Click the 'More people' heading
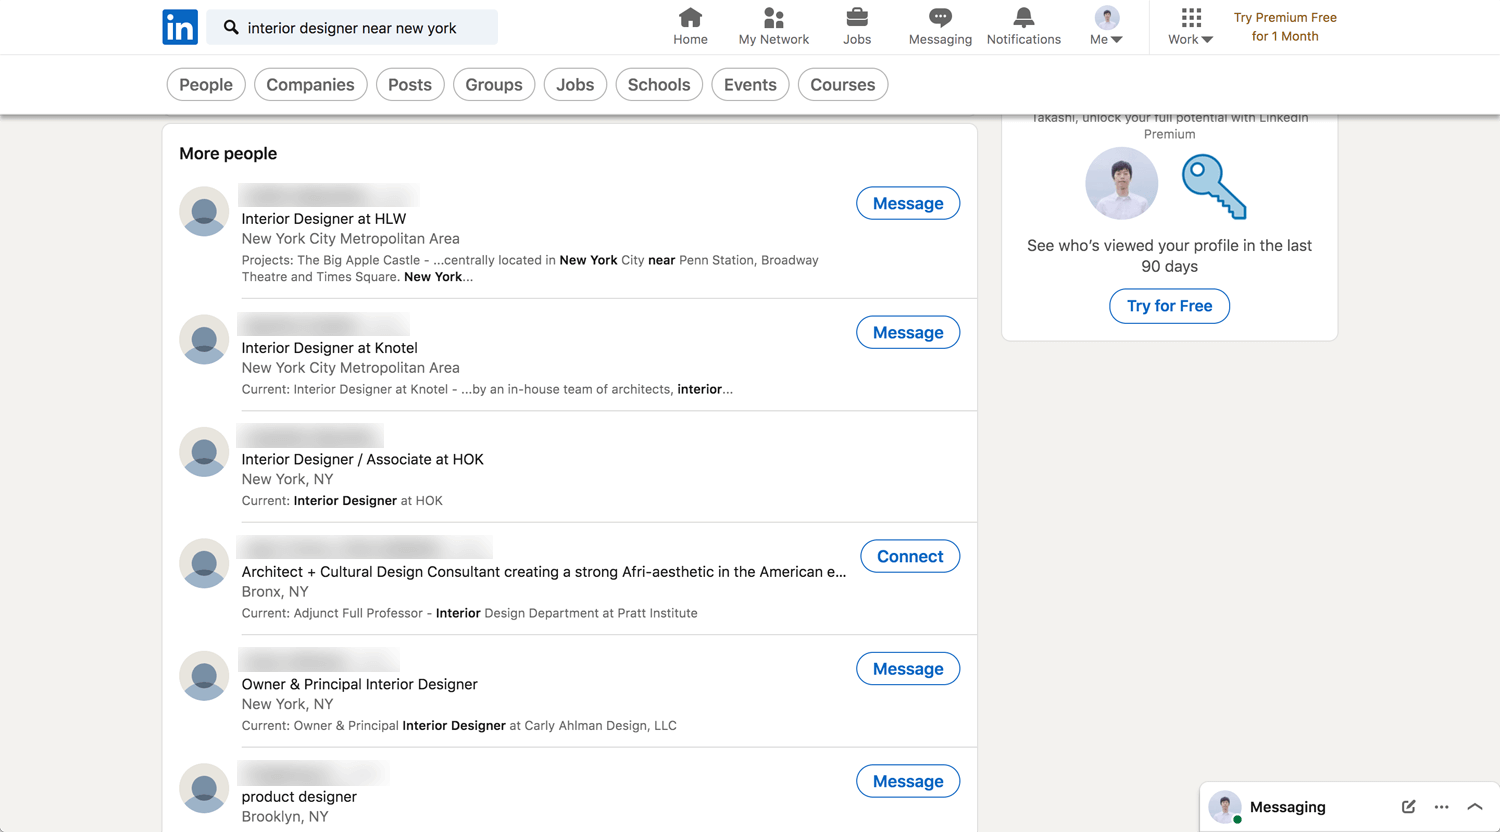The image size is (1500, 832). tap(228, 154)
